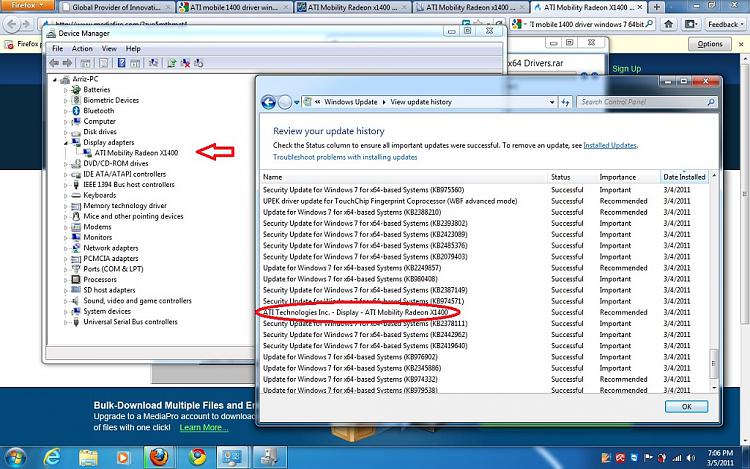The image size is (750, 469).
Task: Select Security Update KB975560 row
Action: point(483,190)
